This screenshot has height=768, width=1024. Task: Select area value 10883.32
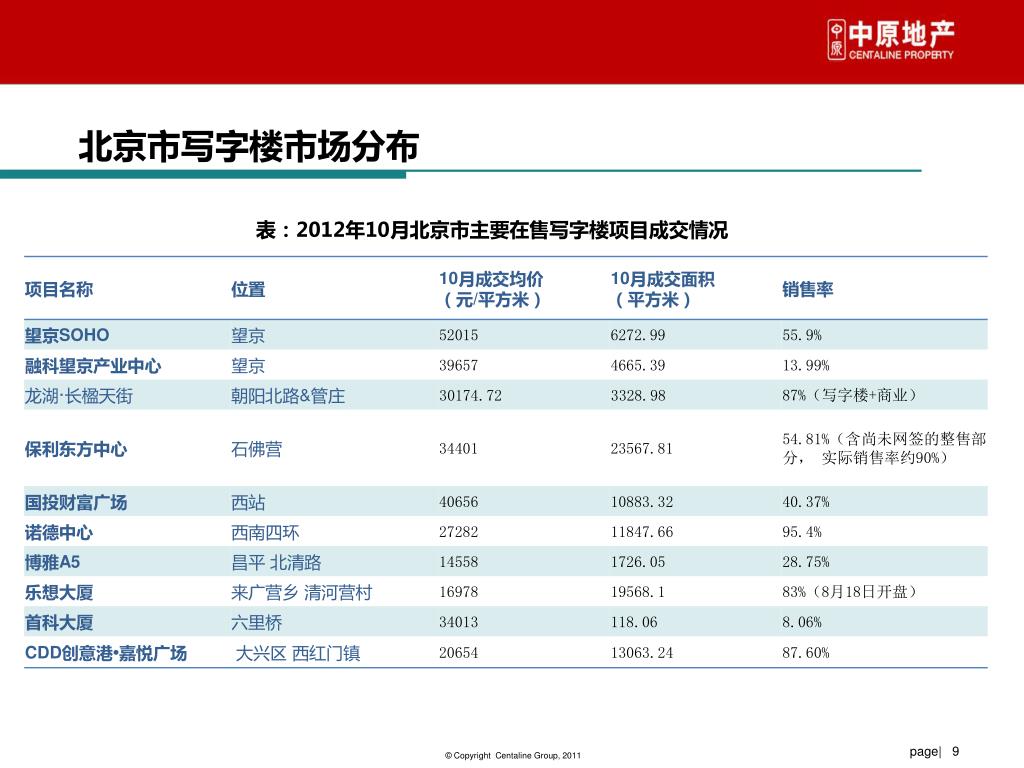coord(641,502)
